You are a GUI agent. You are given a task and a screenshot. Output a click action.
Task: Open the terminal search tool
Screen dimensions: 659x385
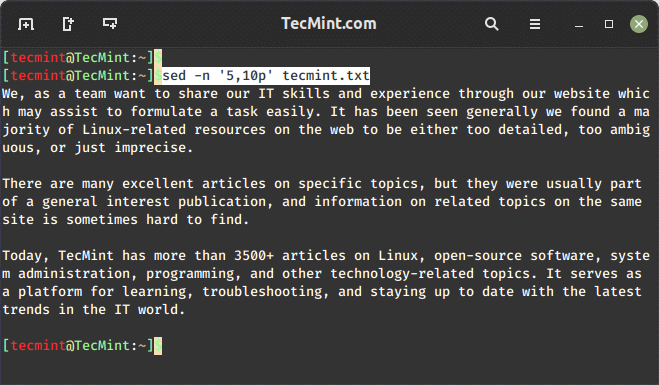pos(491,24)
